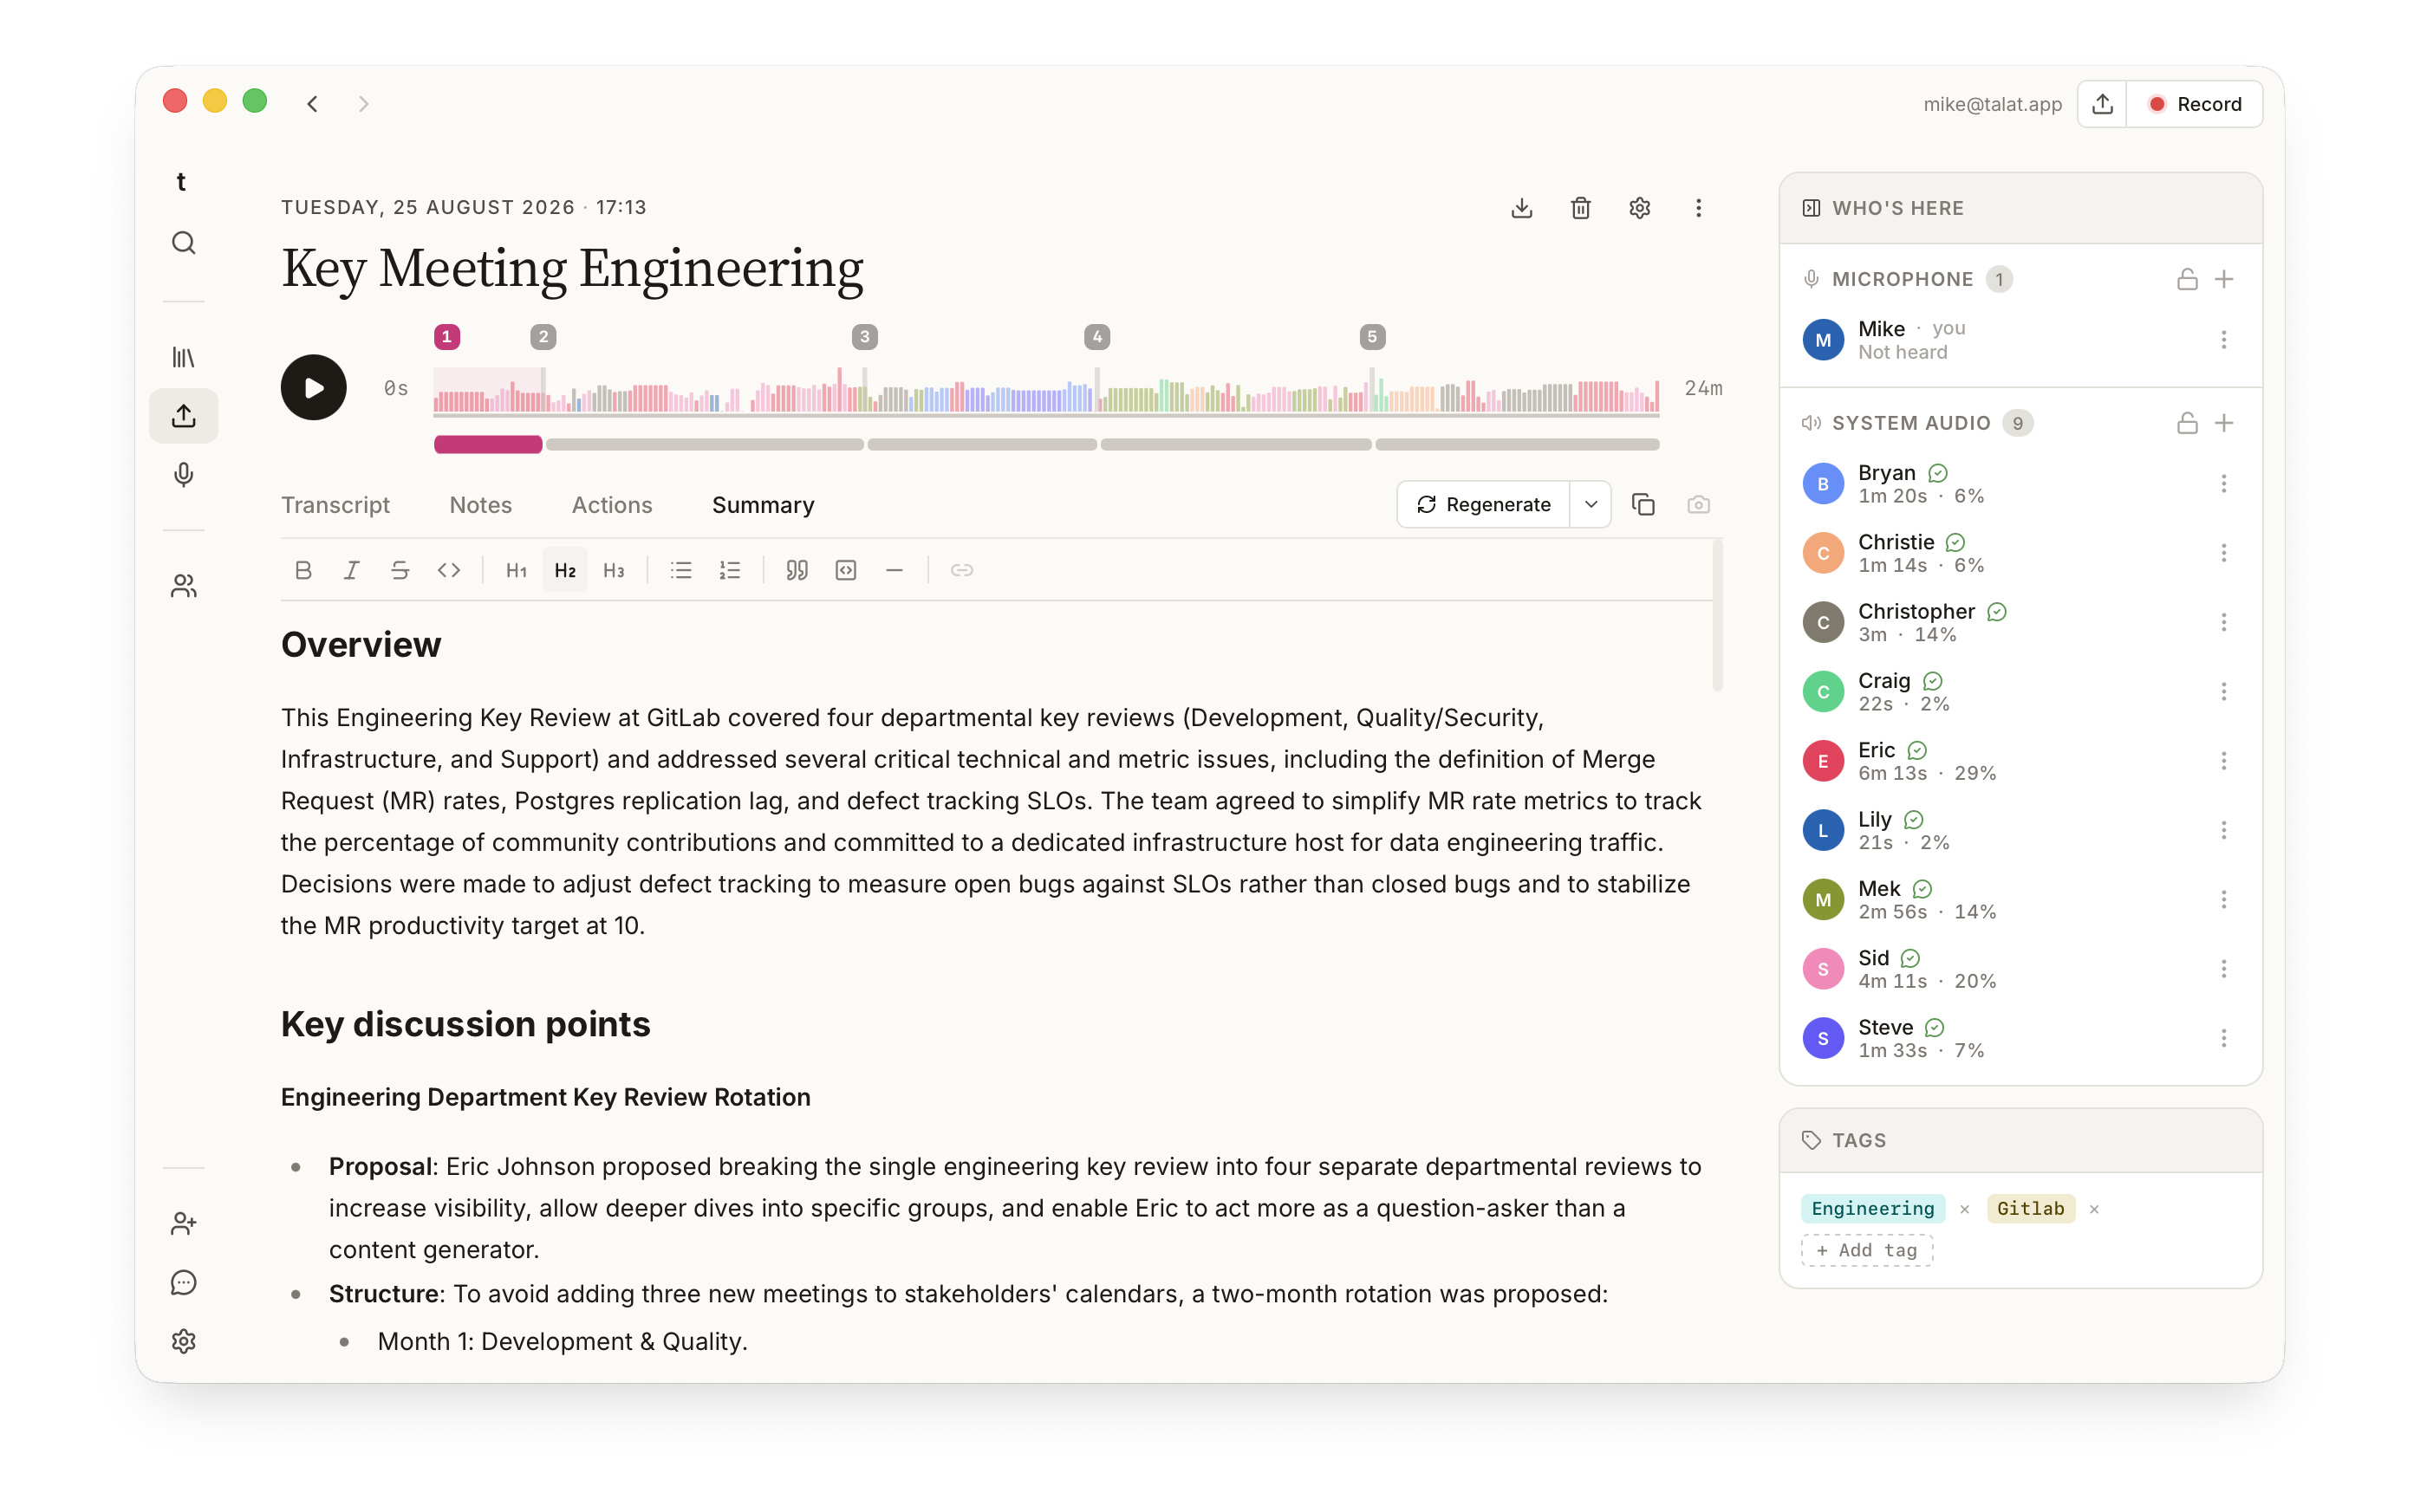
Task: Collapse the Who's Here panel
Action: point(1811,208)
